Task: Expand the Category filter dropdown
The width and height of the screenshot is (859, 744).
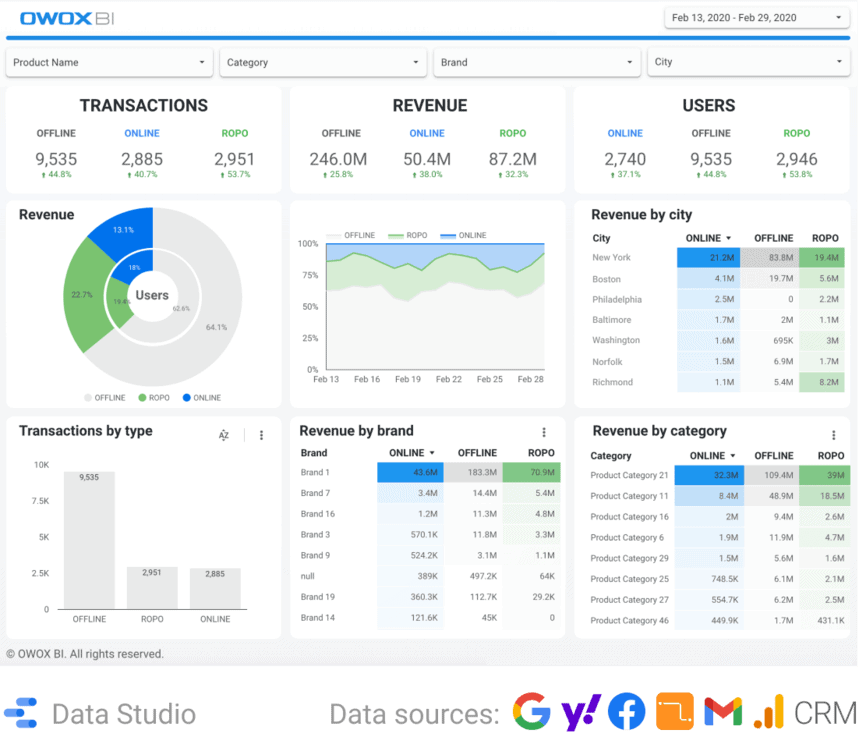Action: pos(323,62)
